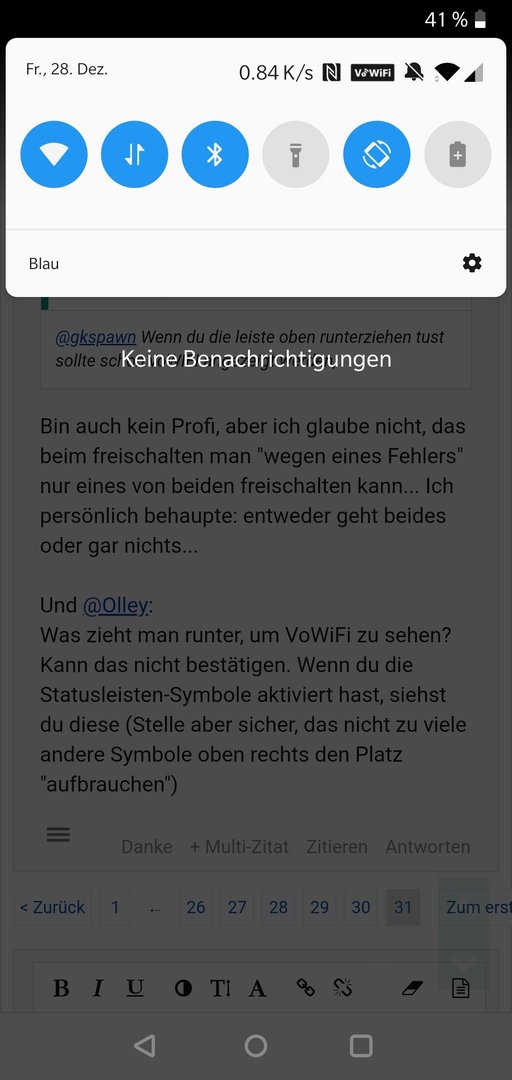Tap the remove link icon
This screenshot has height=1080, width=512.
pos(342,988)
